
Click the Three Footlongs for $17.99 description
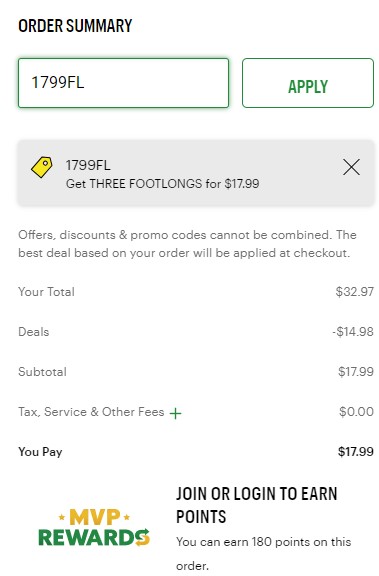coord(162,183)
